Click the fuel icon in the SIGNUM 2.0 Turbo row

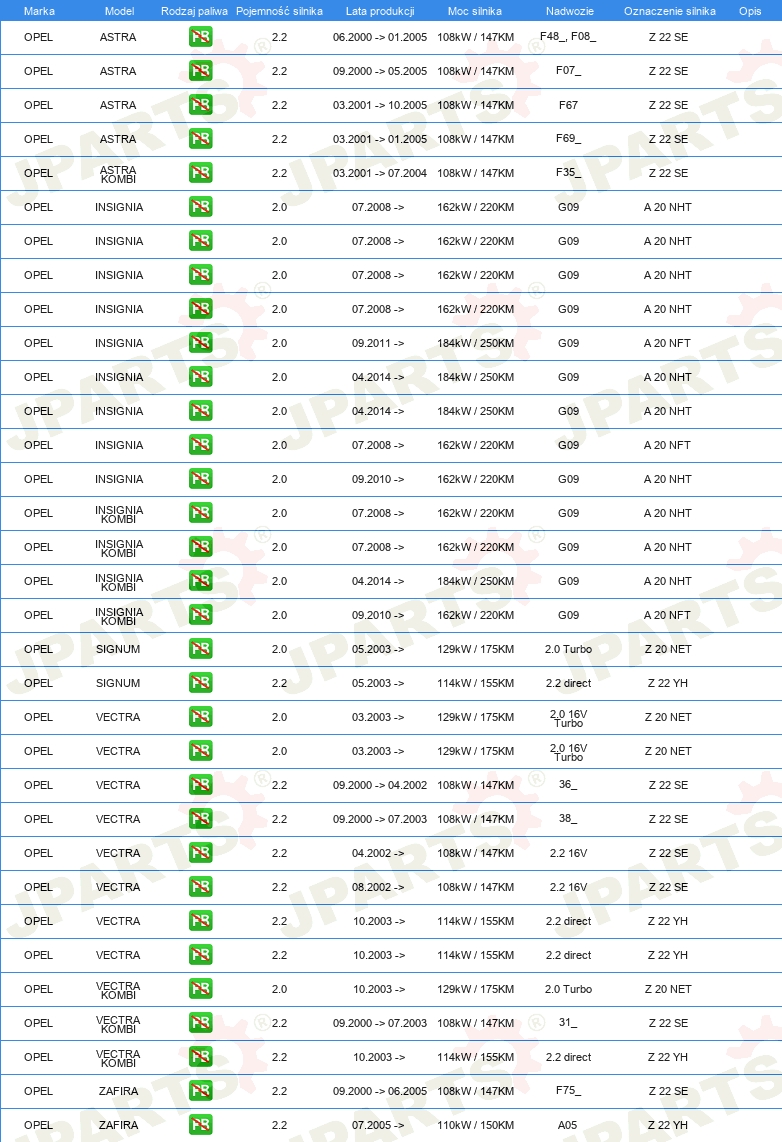(200, 648)
